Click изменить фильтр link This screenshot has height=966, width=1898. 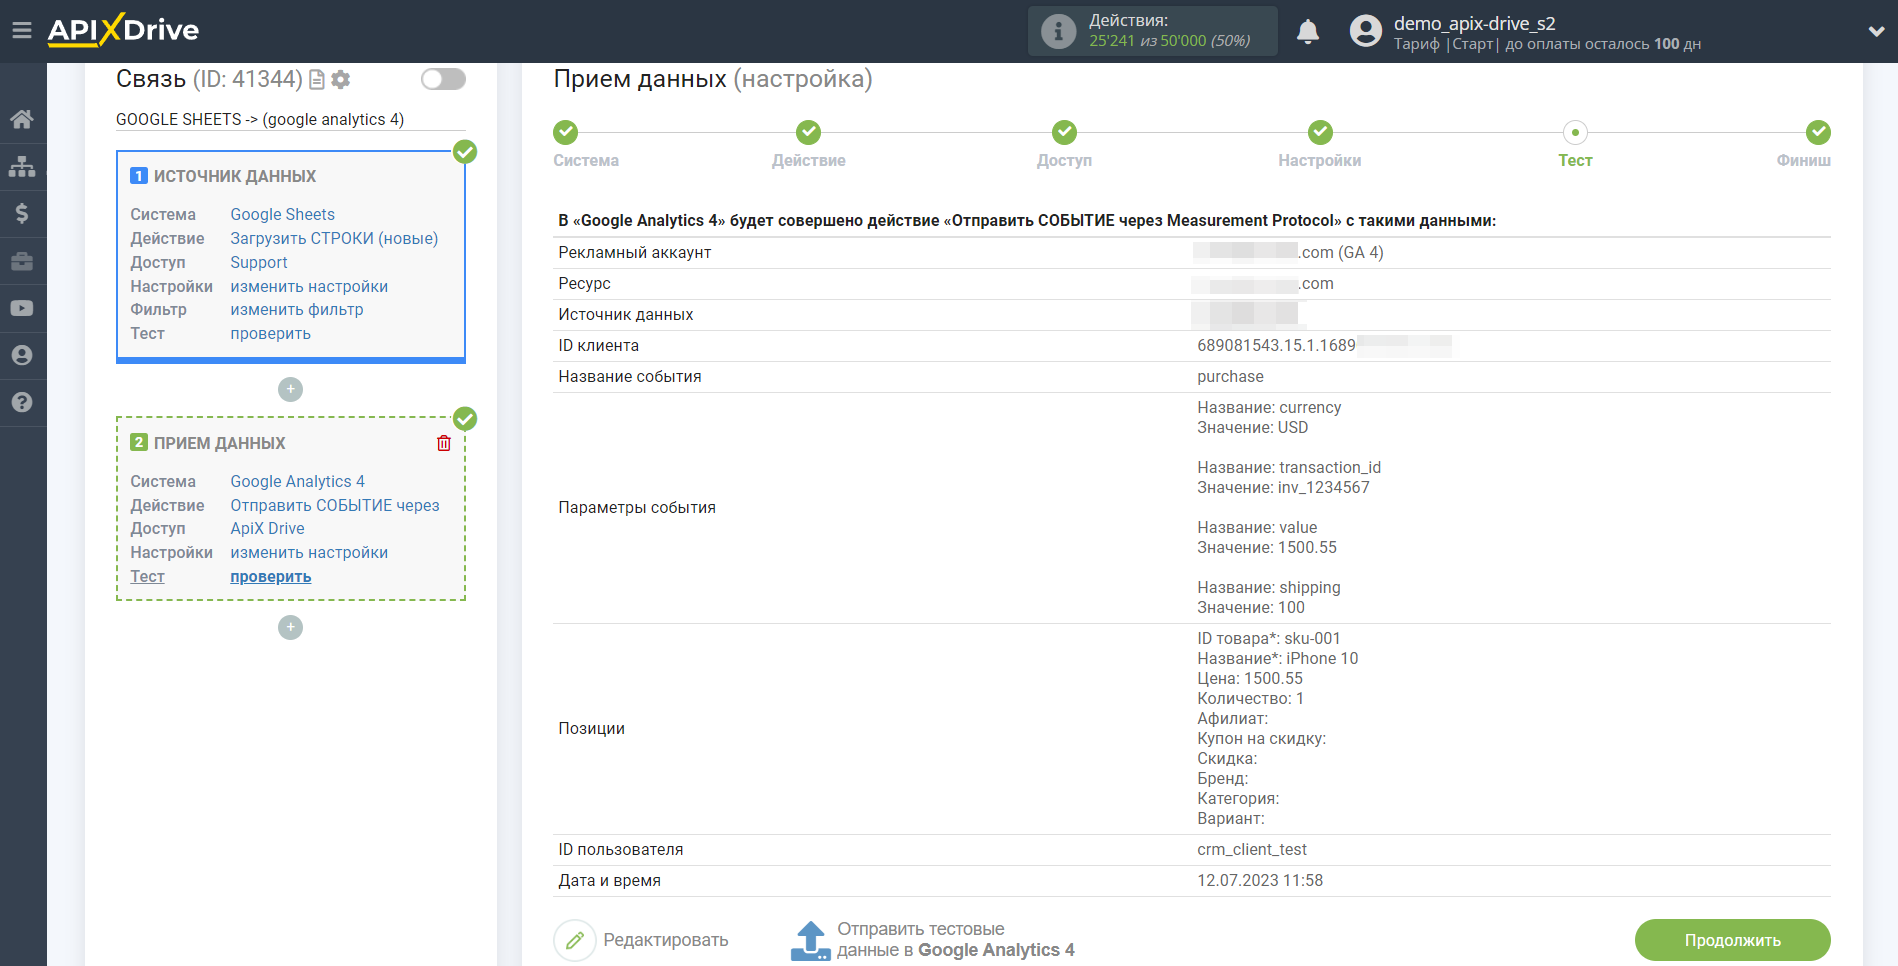click(297, 310)
